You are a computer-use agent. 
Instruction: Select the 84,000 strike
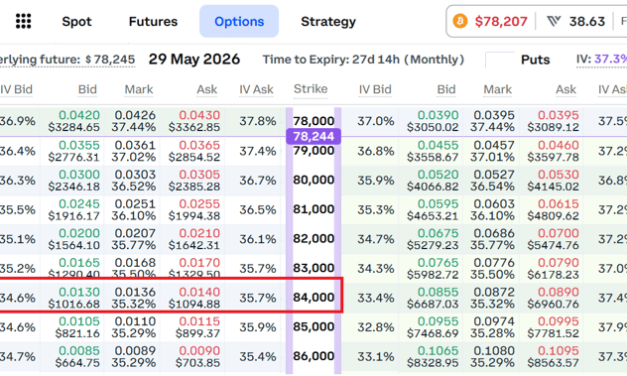(314, 298)
